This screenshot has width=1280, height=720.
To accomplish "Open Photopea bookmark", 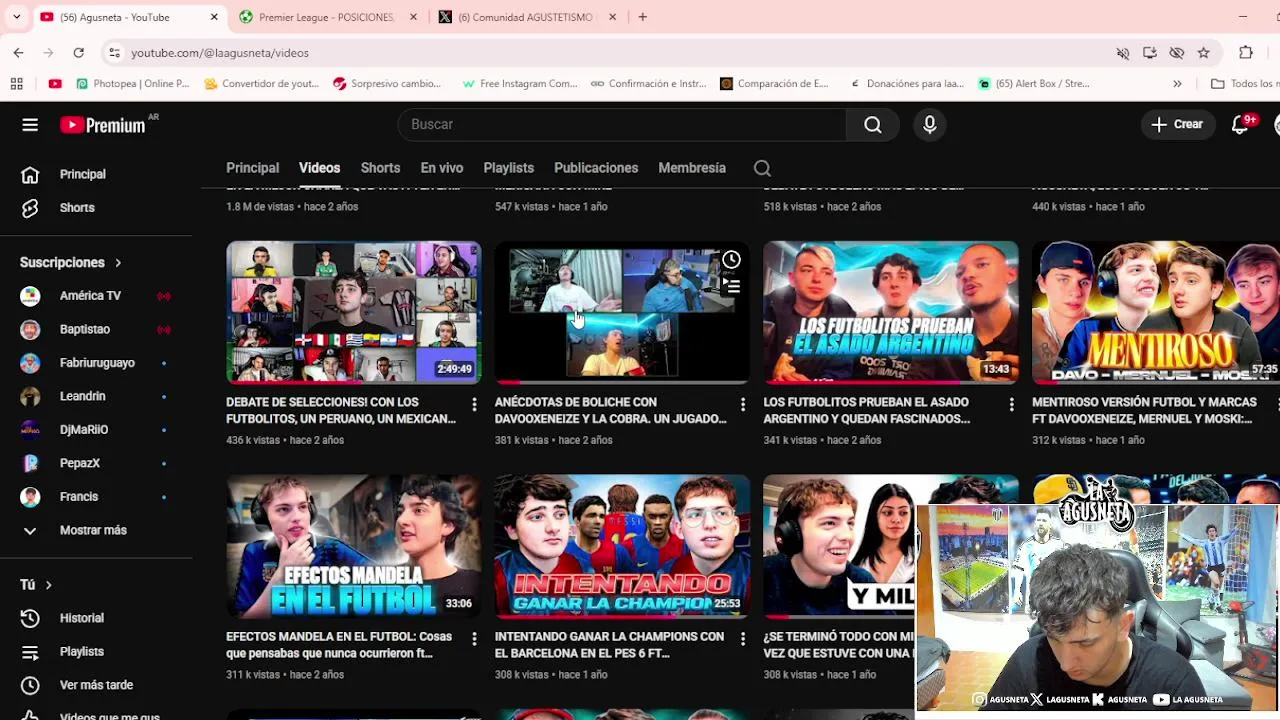I will (x=133, y=84).
